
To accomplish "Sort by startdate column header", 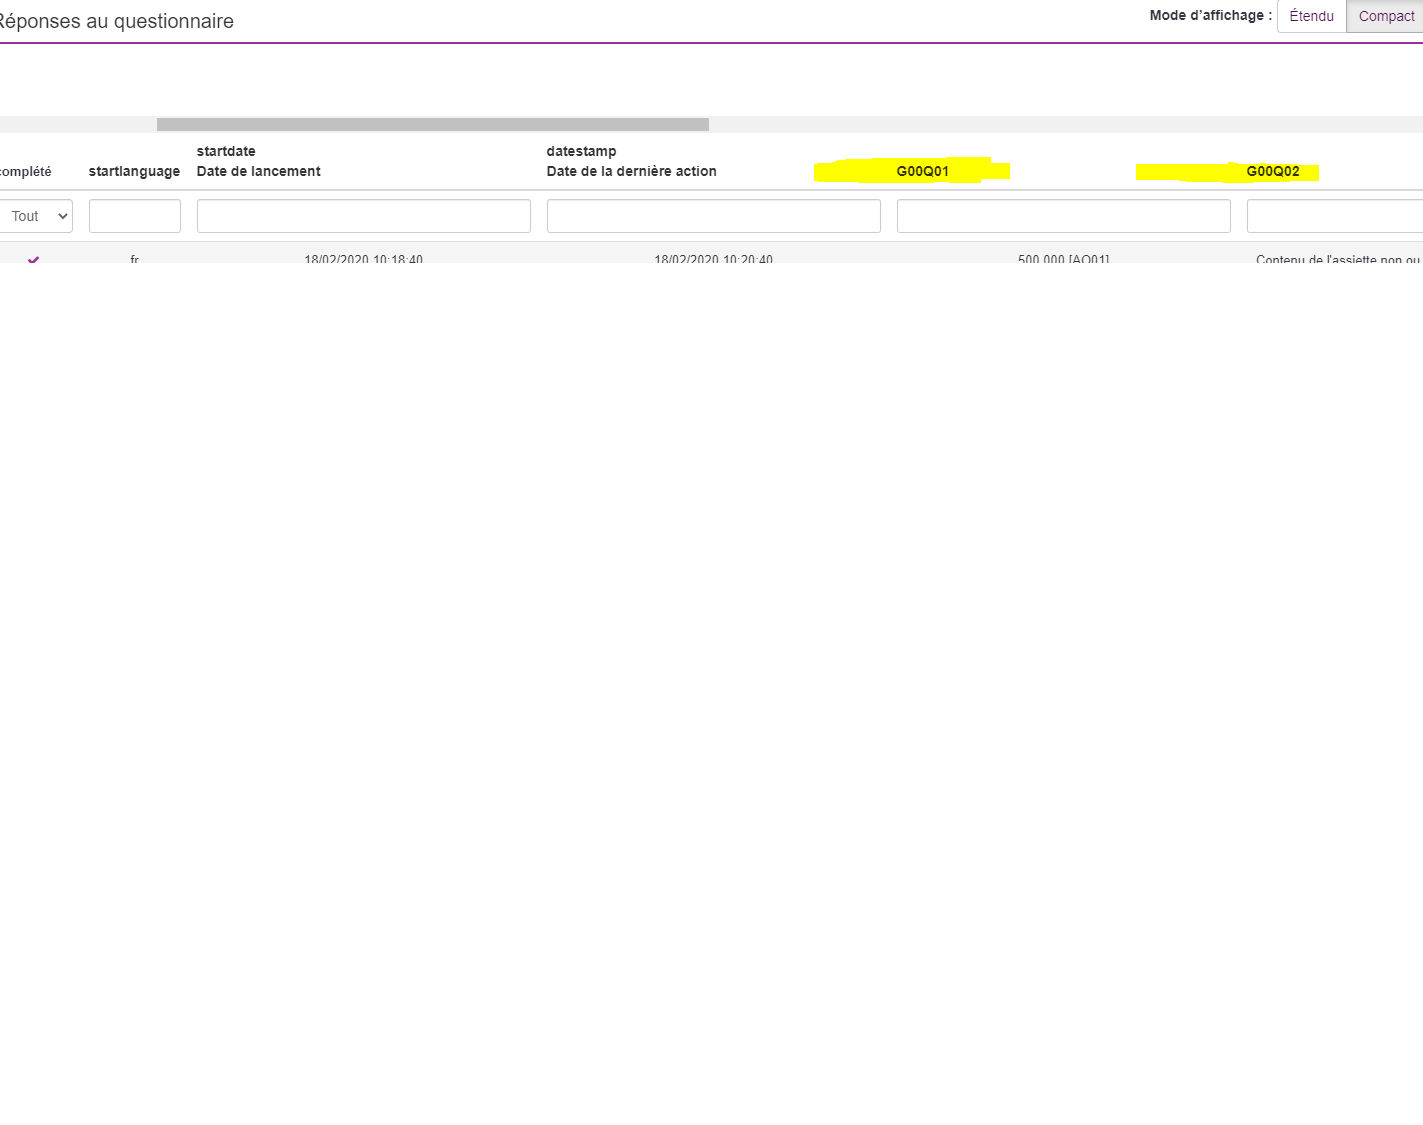I will click(x=226, y=151).
